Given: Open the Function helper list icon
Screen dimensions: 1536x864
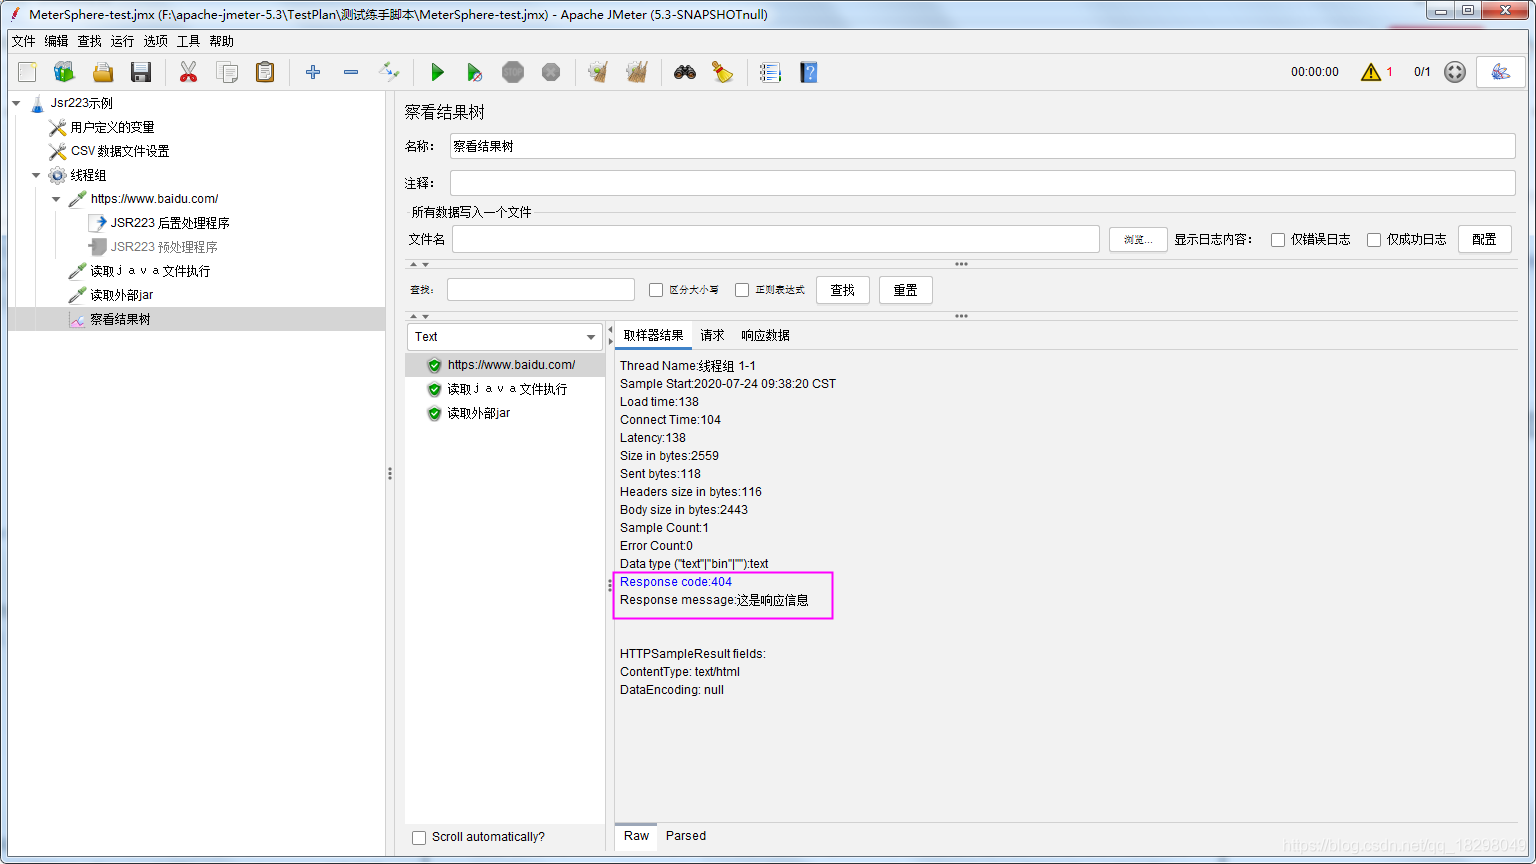Looking at the screenshot, I should point(770,72).
